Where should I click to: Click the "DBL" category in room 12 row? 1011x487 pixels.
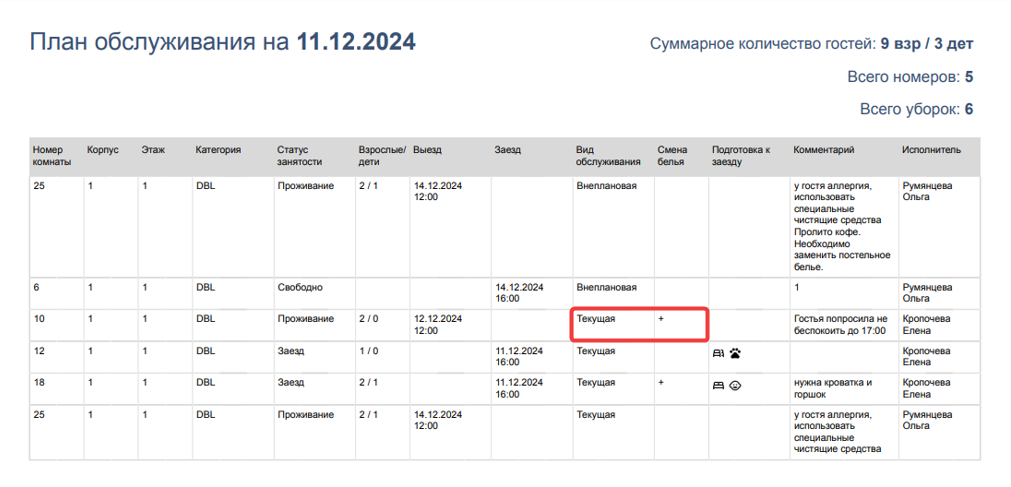pyautogui.click(x=205, y=351)
